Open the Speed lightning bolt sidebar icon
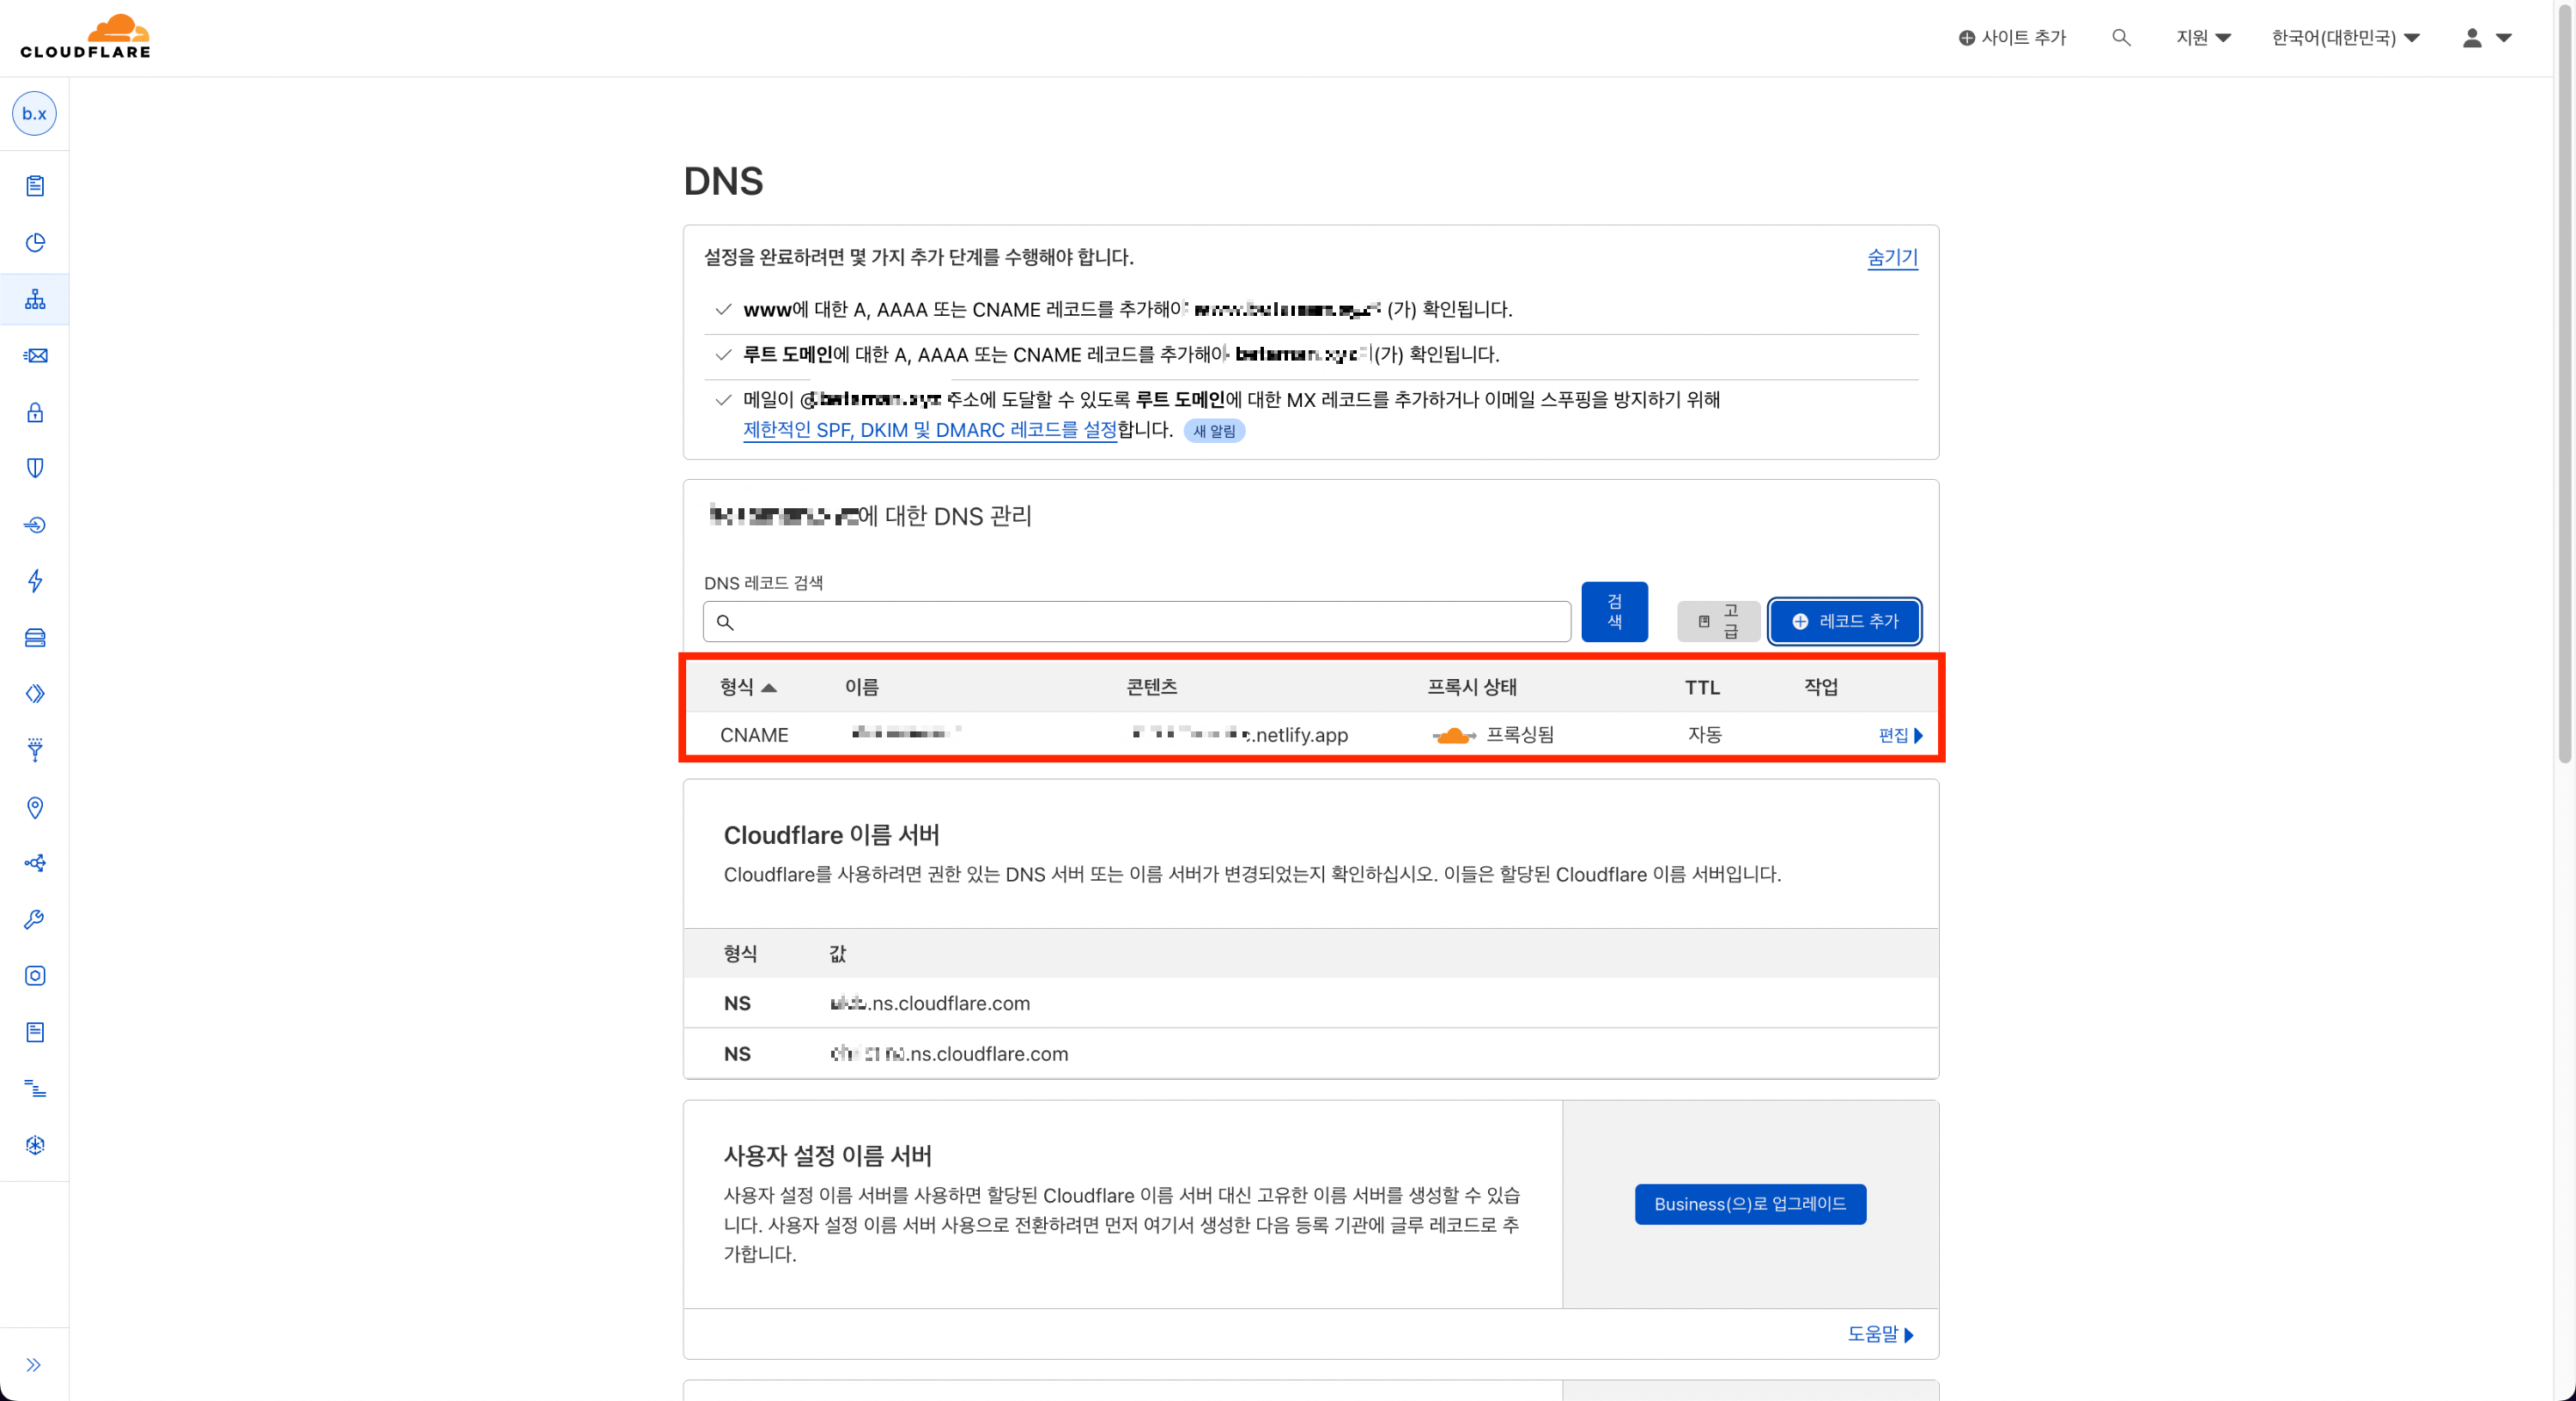The width and height of the screenshot is (2576, 1401). coord(35,581)
